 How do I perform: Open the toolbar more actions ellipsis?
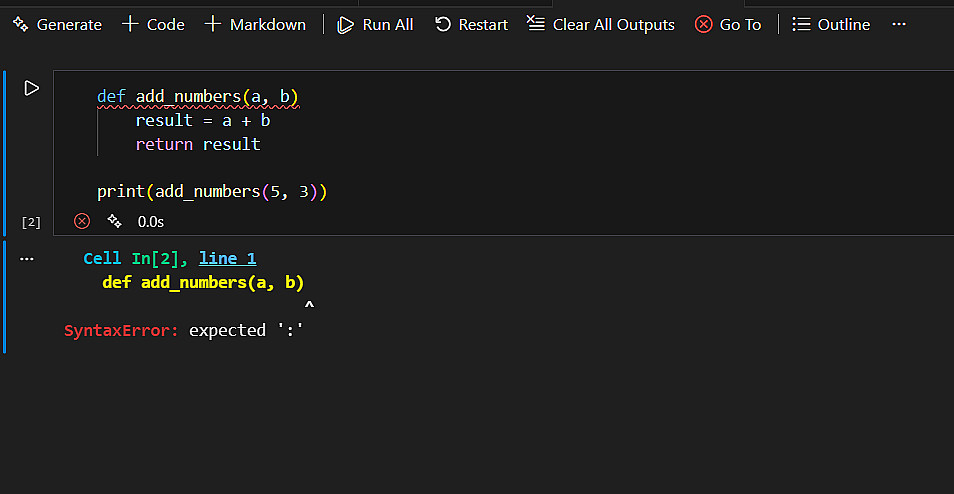(x=899, y=24)
